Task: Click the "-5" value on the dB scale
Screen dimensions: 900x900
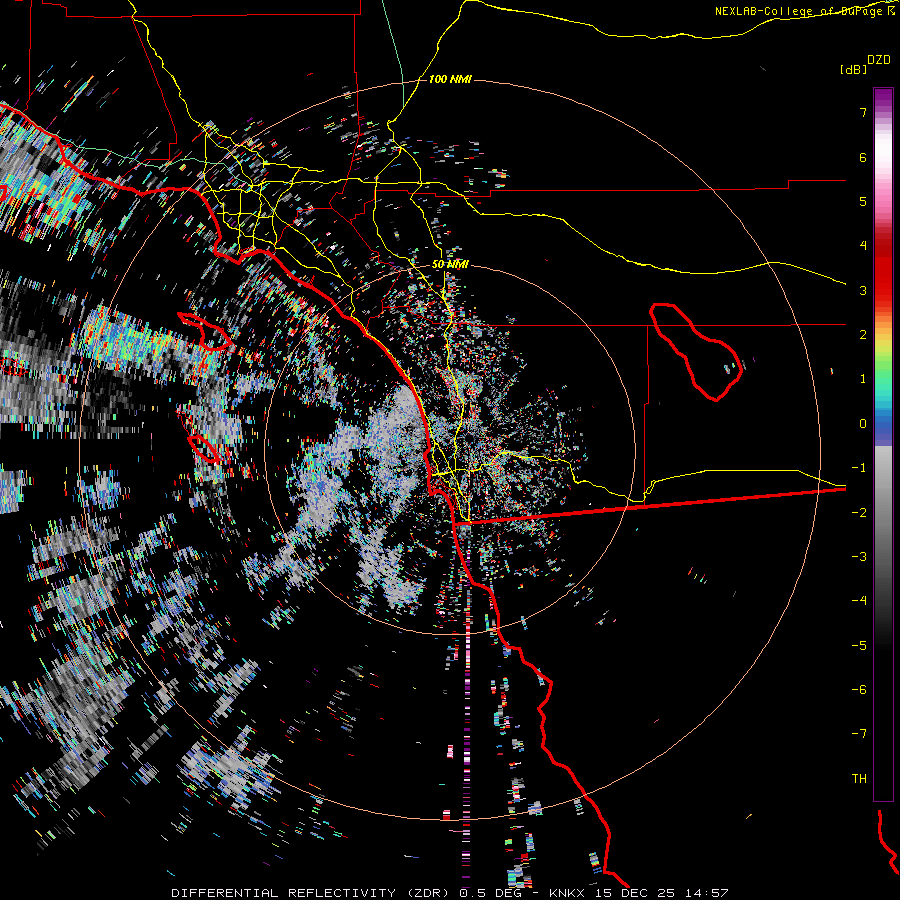Action: (859, 646)
